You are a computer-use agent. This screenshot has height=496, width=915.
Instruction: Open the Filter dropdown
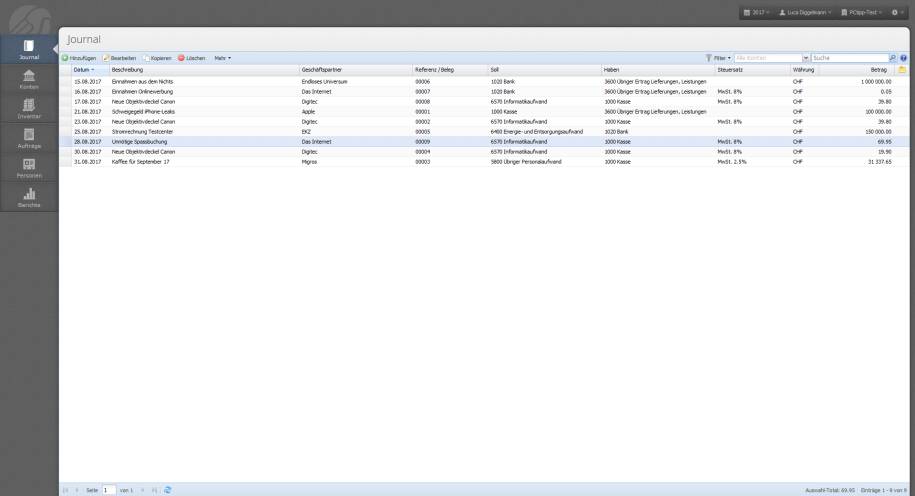pyautogui.click(x=718, y=58)
